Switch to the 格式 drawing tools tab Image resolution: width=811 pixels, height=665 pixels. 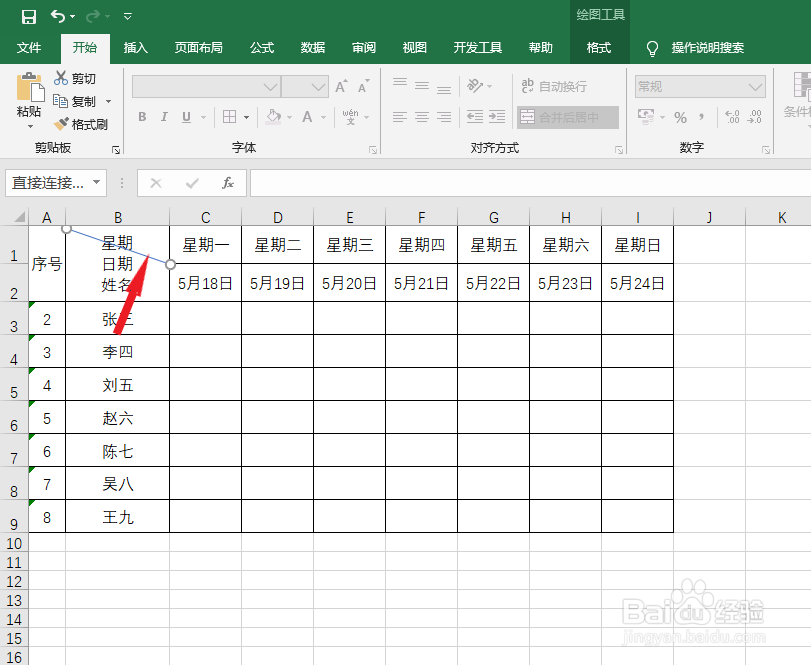click(599, 48)
